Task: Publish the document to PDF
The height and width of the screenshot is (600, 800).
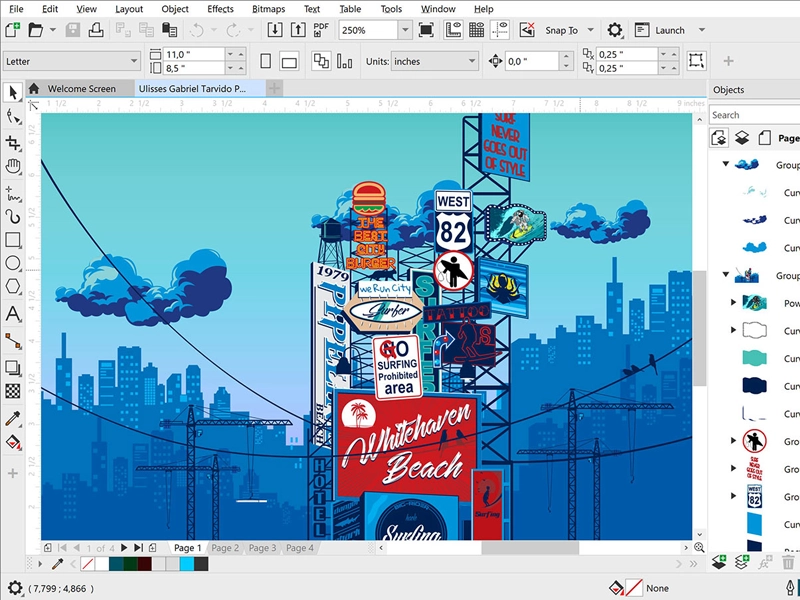Action: click(x=320, y=30)
